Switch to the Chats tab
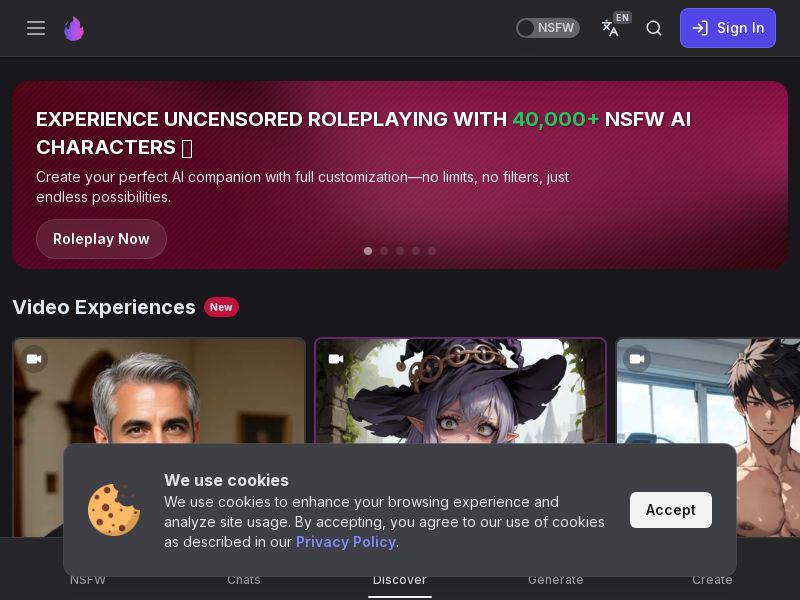This screenshot has width=800, height=600. click(x=243, y=580)
